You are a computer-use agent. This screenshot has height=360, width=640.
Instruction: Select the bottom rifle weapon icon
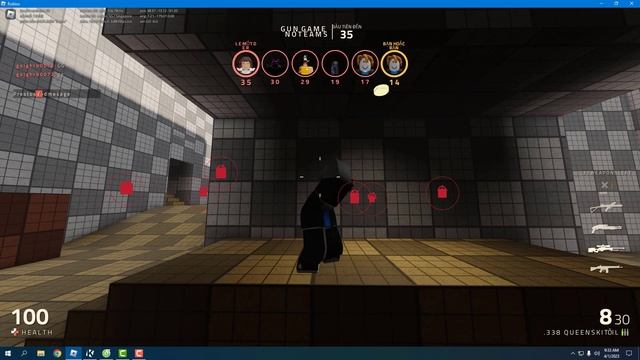(x=606, y=269)
